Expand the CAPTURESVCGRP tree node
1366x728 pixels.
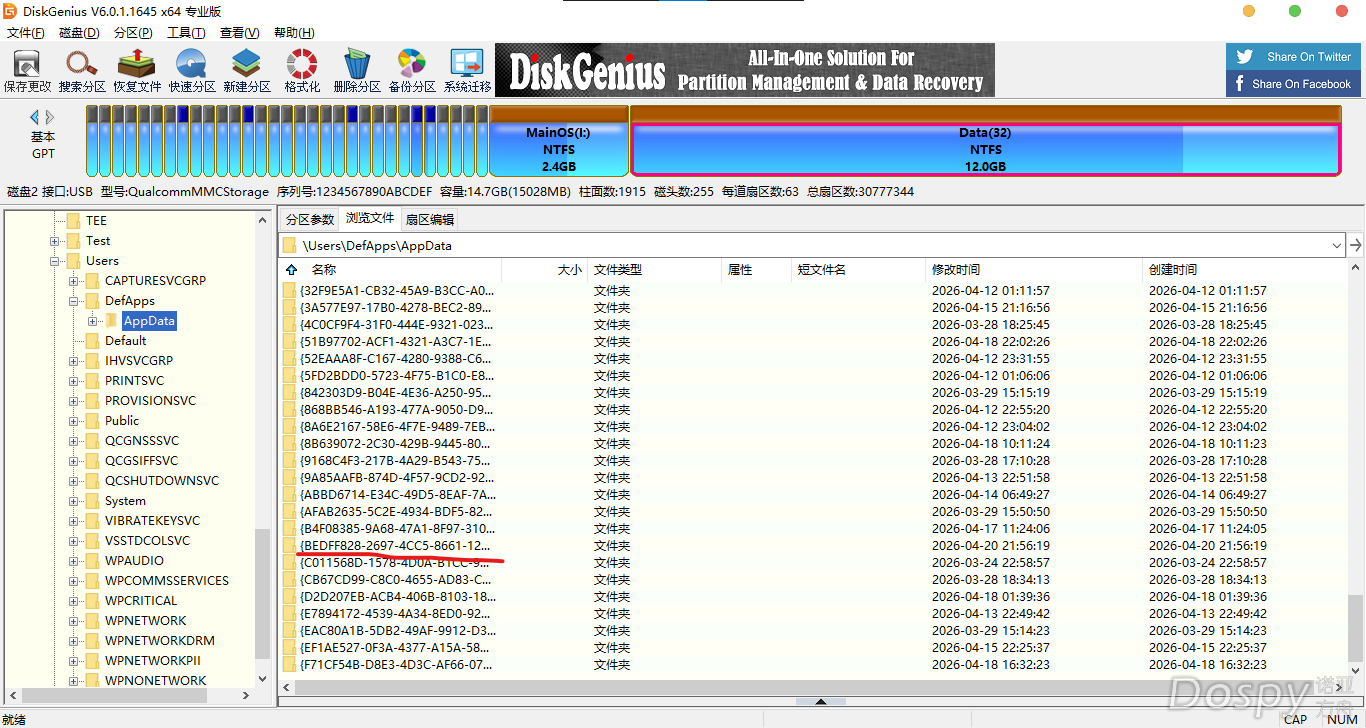coord(74,281)
